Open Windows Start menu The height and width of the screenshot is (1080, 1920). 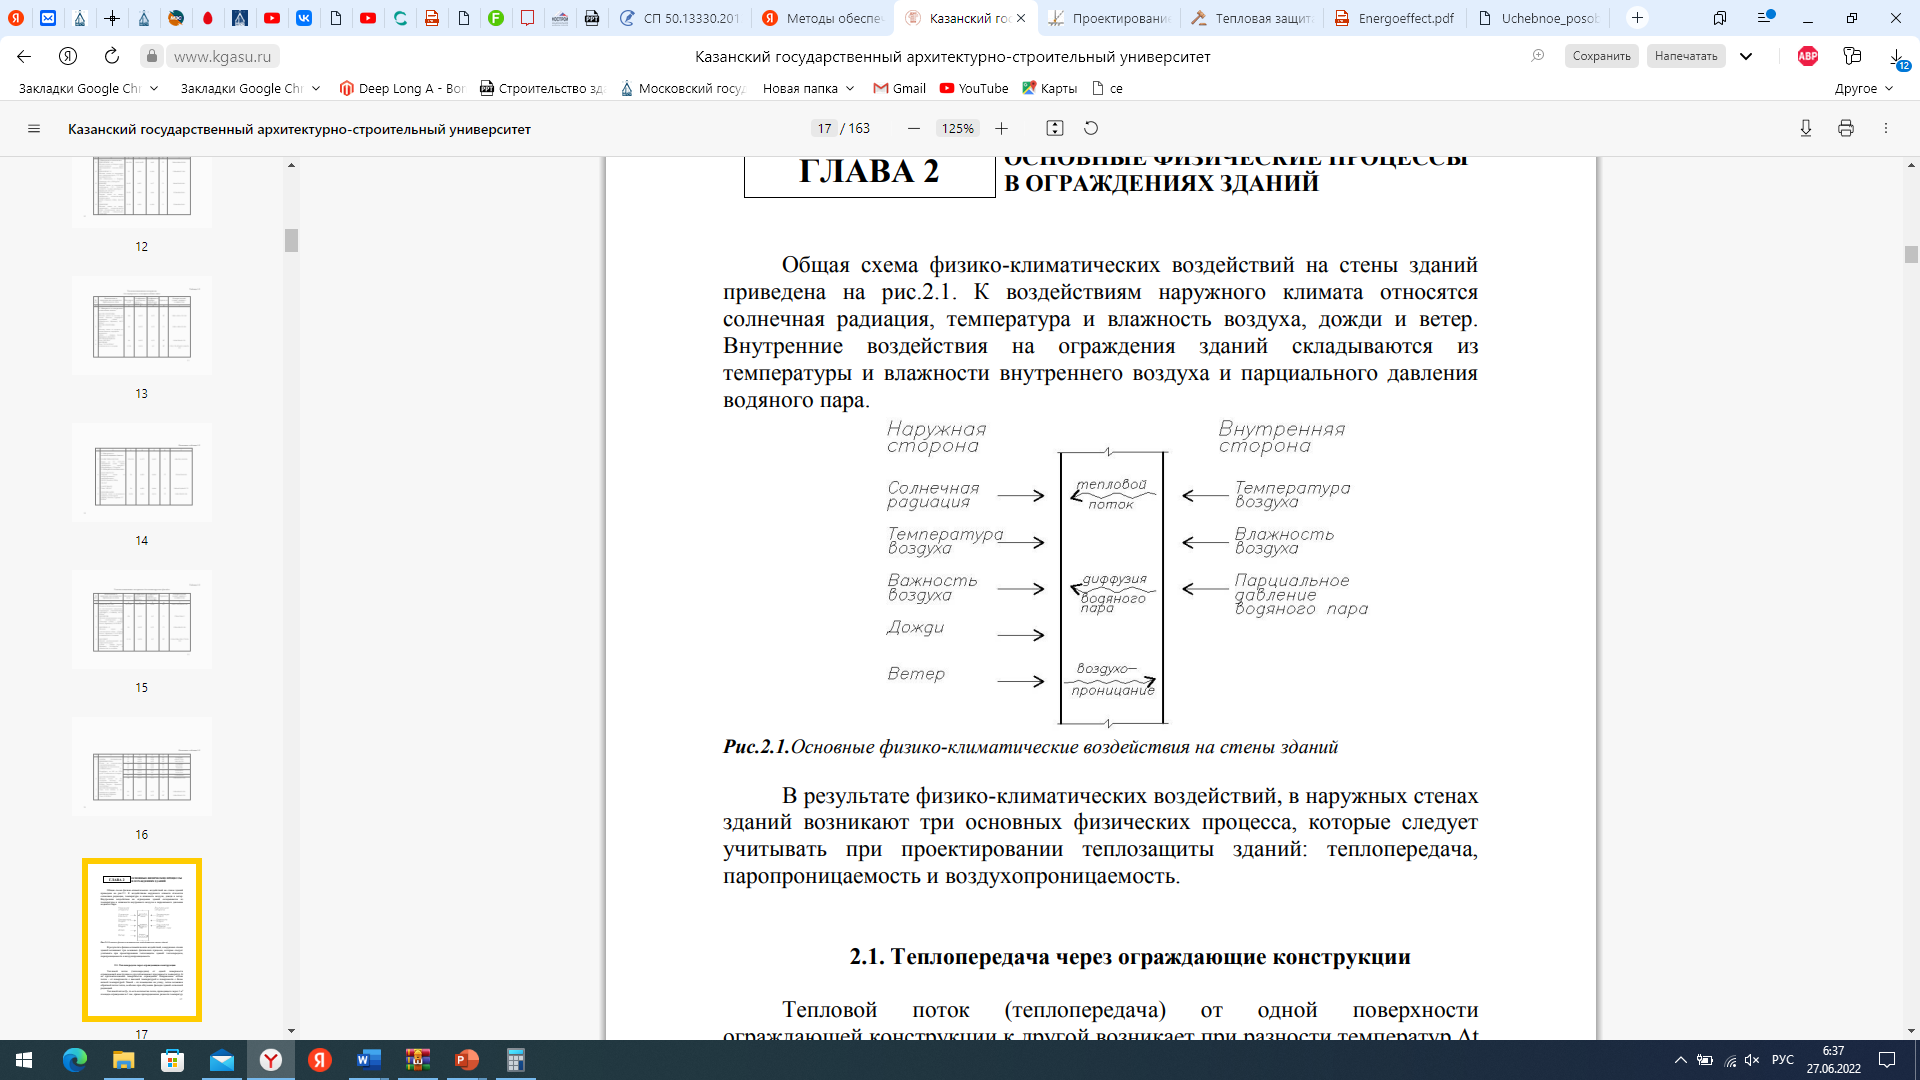click(24, 1060)
